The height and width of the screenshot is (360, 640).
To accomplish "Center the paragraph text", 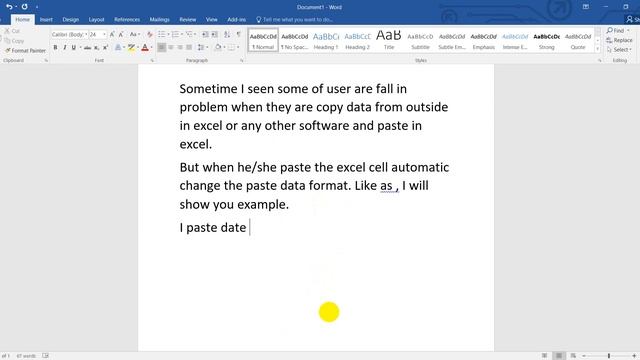I will coord(171,48).
